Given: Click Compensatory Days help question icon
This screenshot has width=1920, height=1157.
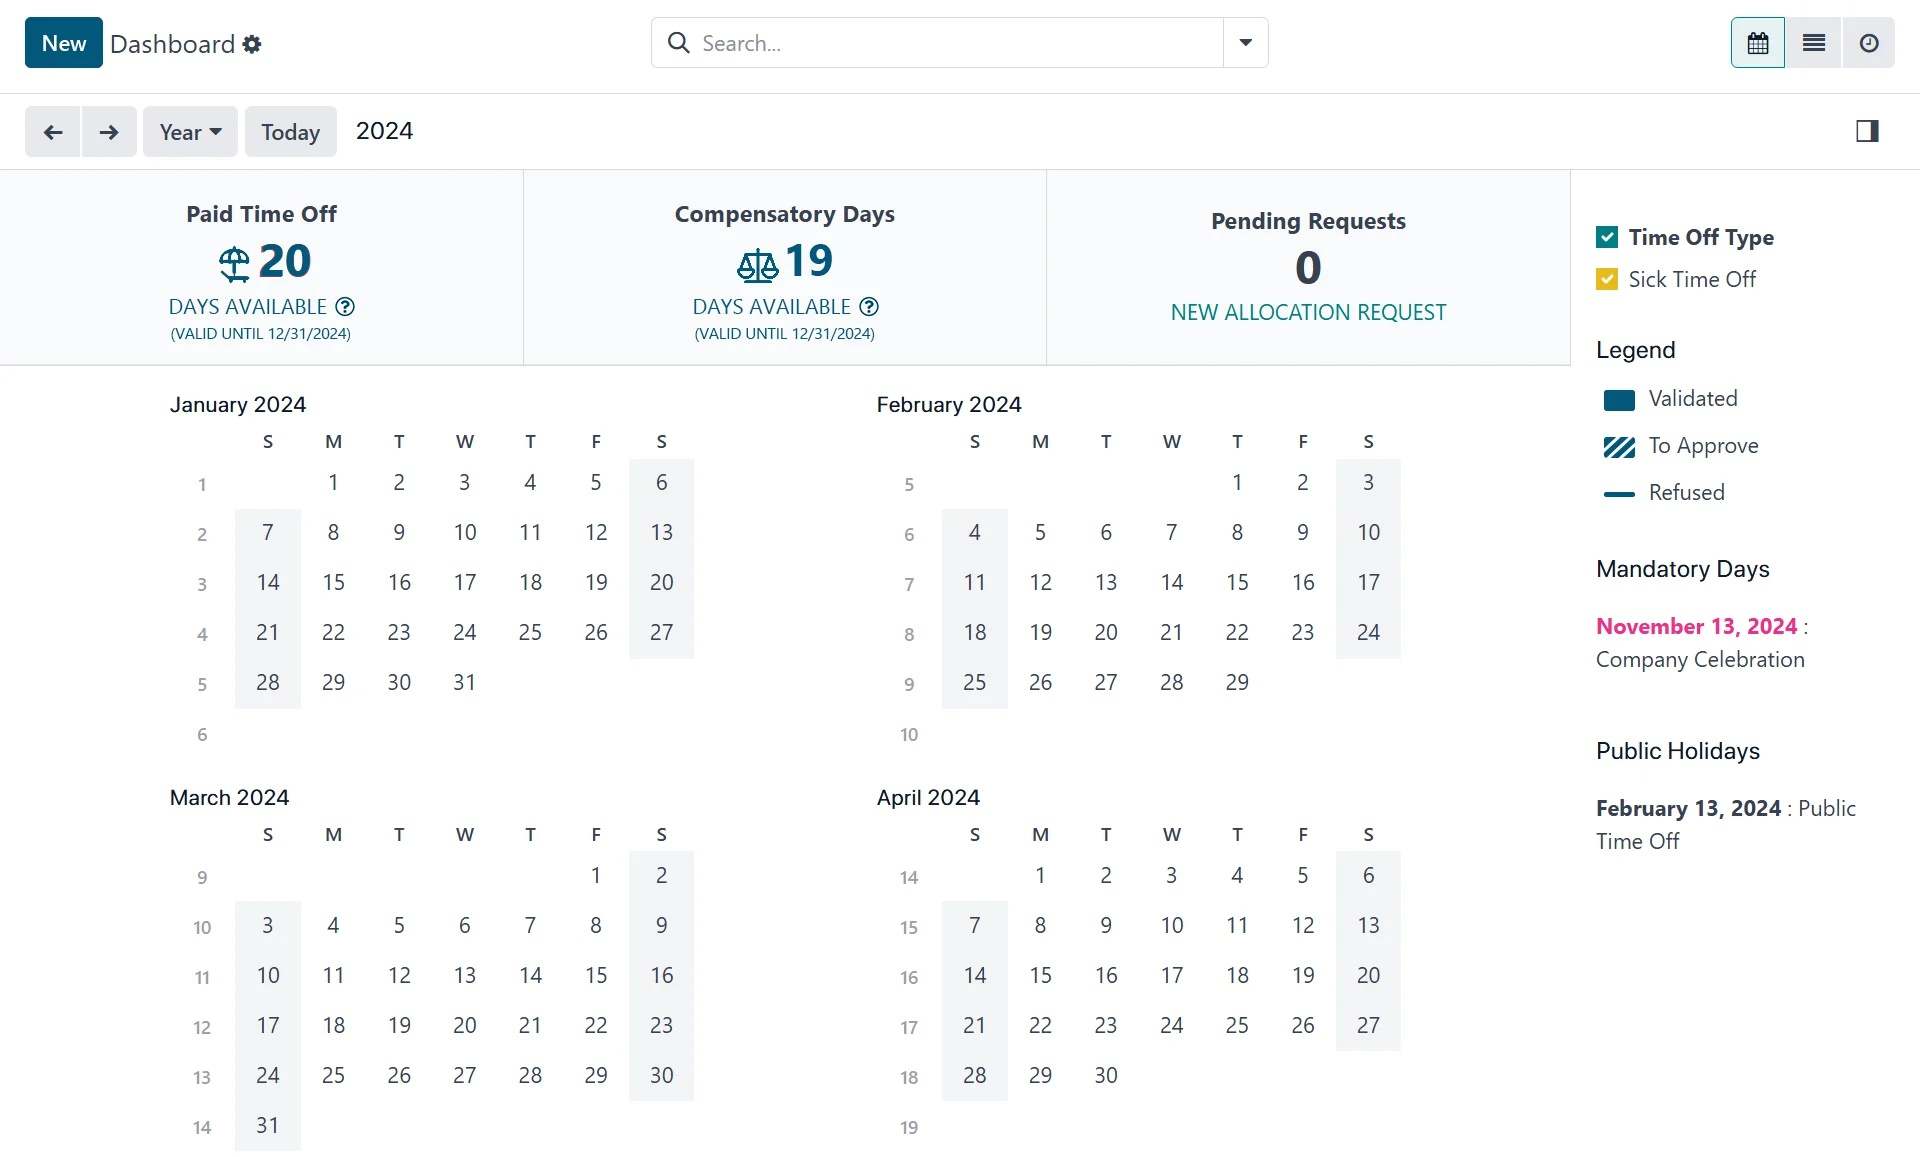Looking at the screenshot, I should click(869, 307).
